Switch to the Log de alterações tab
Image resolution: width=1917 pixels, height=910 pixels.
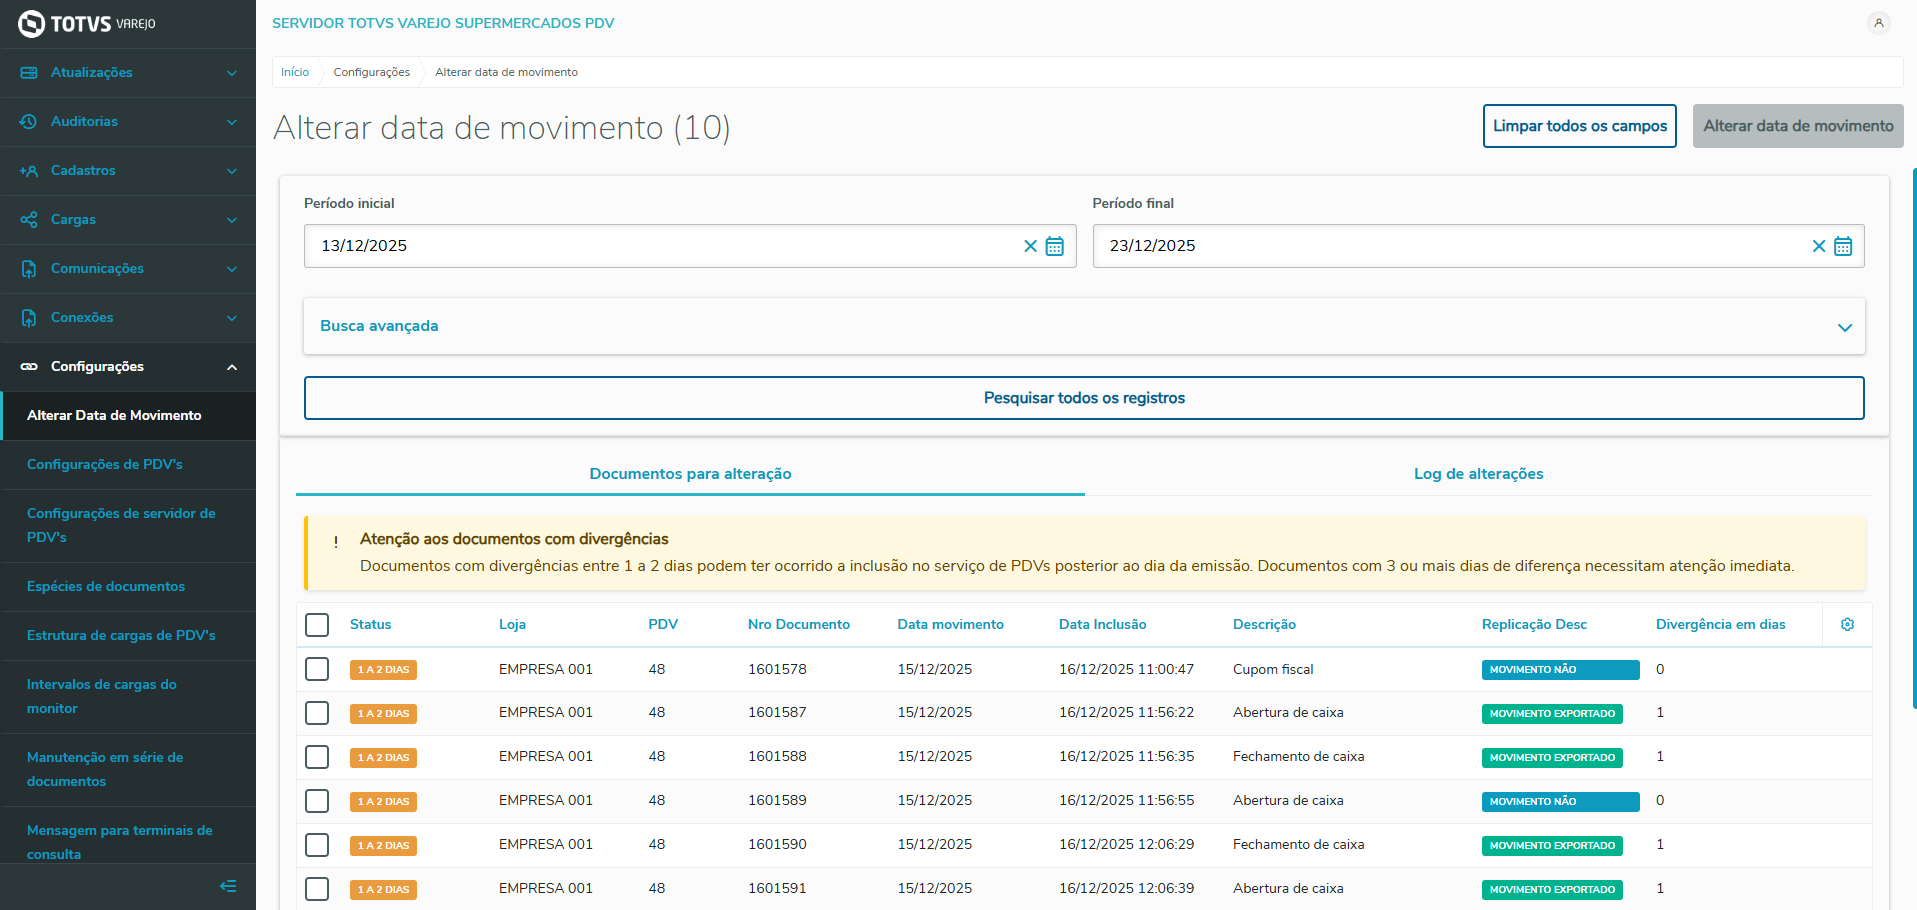[x=1478, y=473]
